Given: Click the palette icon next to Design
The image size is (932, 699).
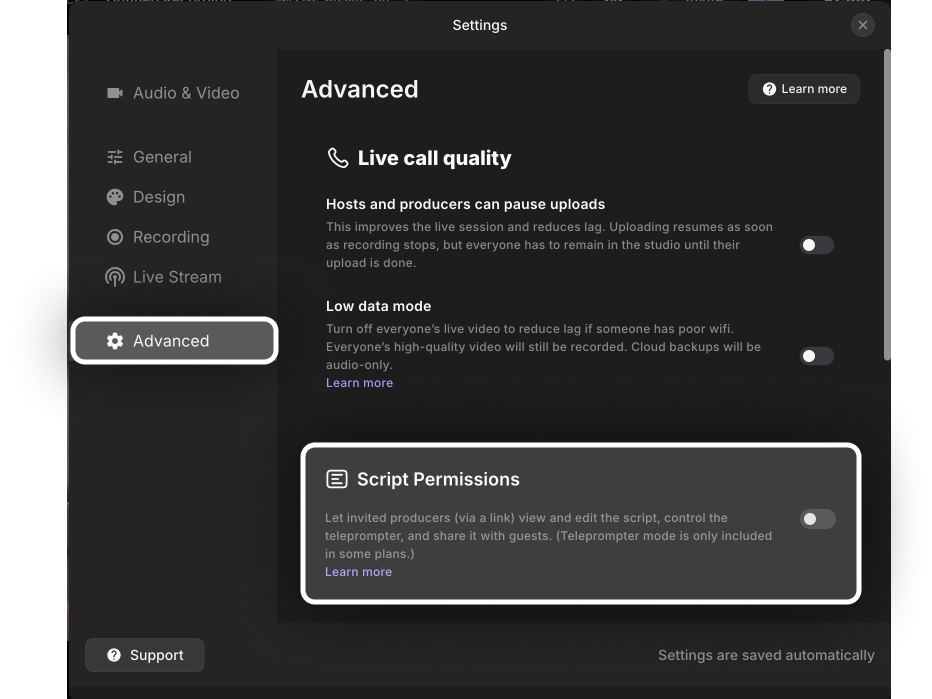Looking at the screenshot, I should coord(115,197).
